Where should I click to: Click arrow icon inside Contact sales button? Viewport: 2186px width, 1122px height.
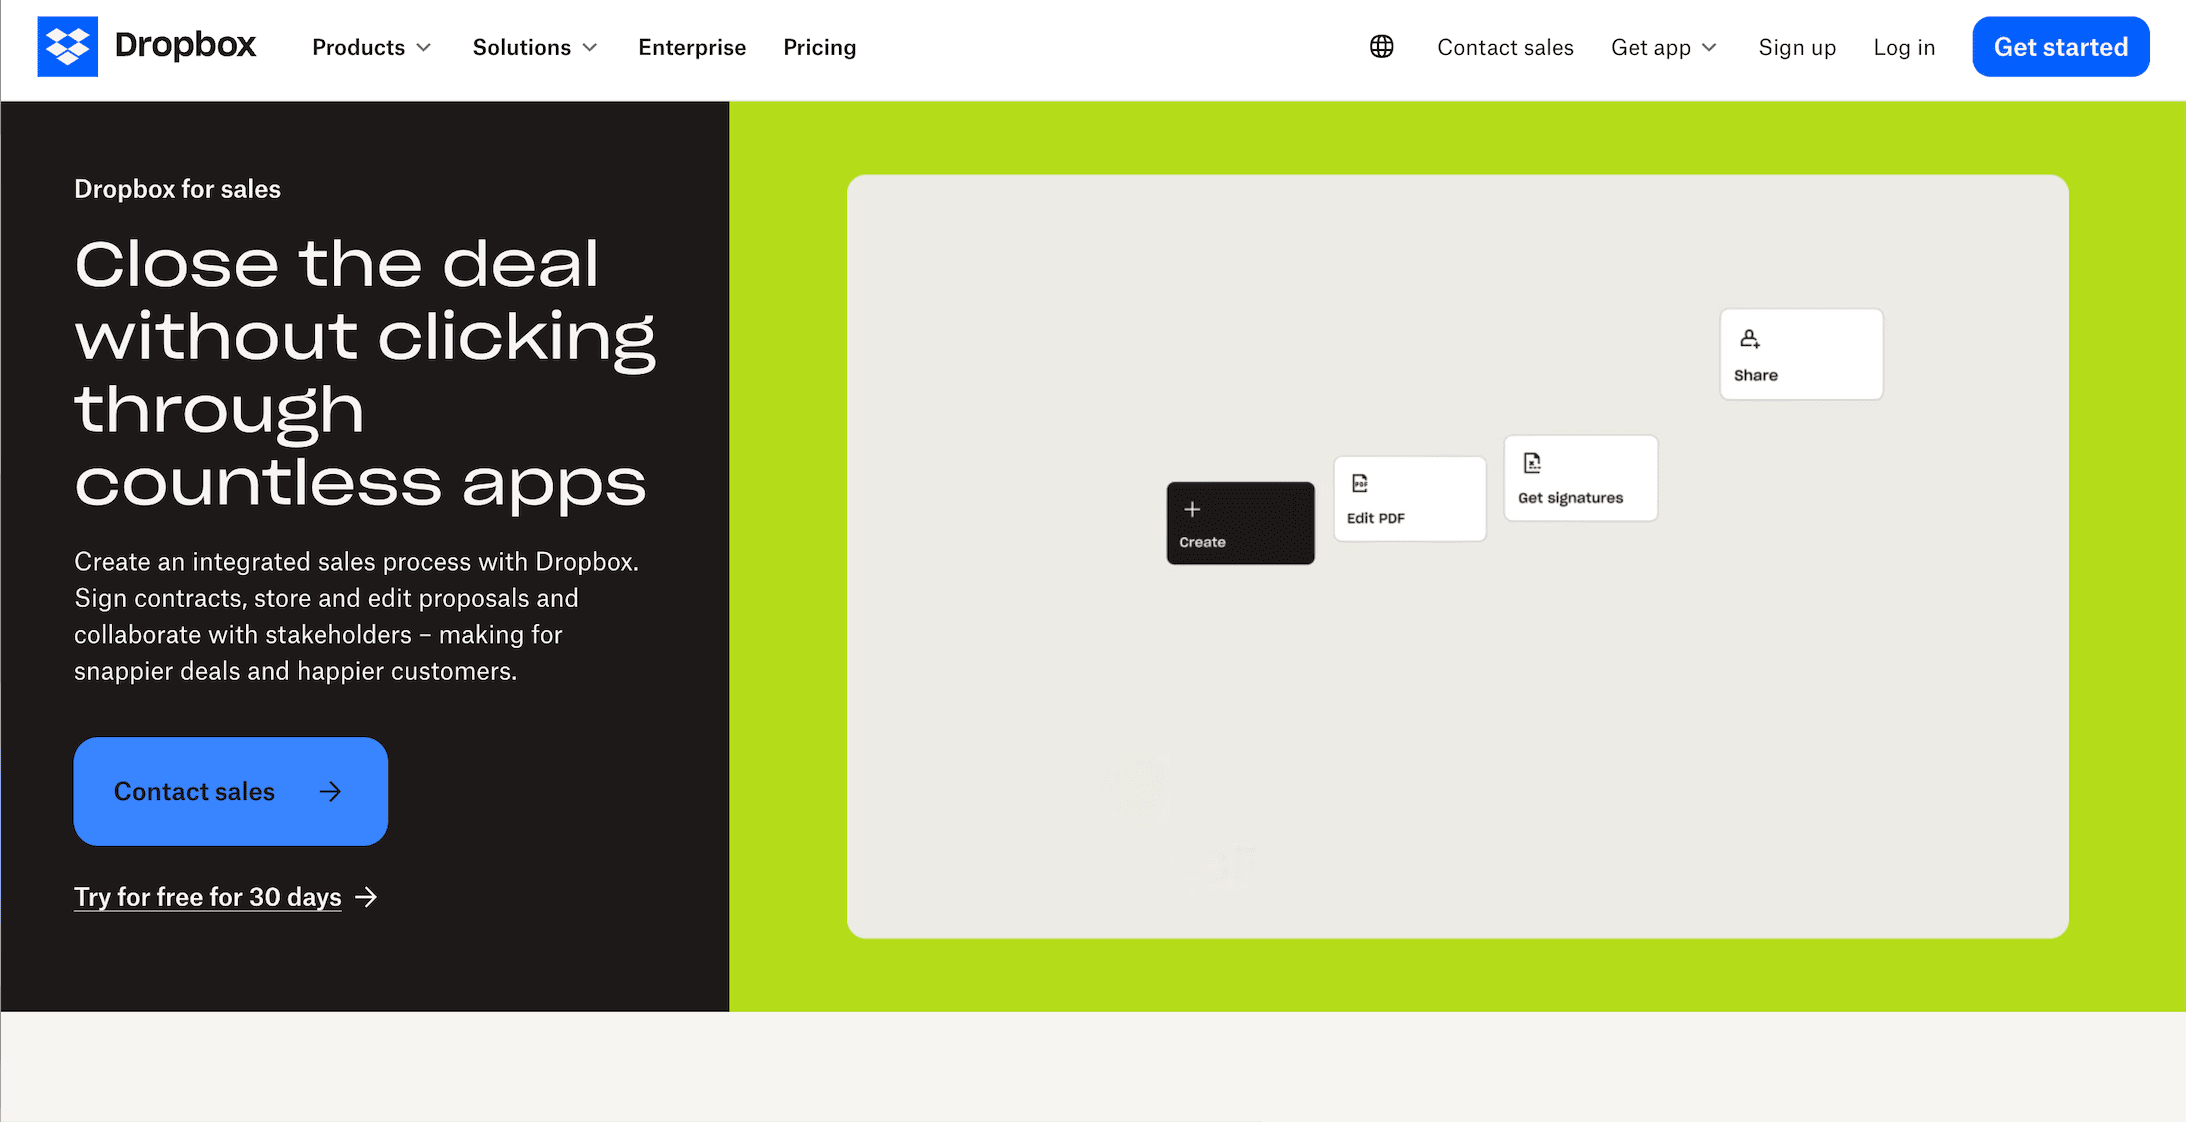point(330,792)
